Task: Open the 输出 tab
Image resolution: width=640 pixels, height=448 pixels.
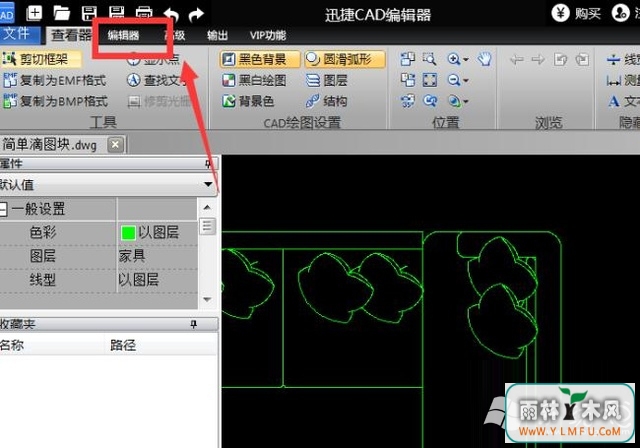Action: pyautogui.click(x=217, y=35)
